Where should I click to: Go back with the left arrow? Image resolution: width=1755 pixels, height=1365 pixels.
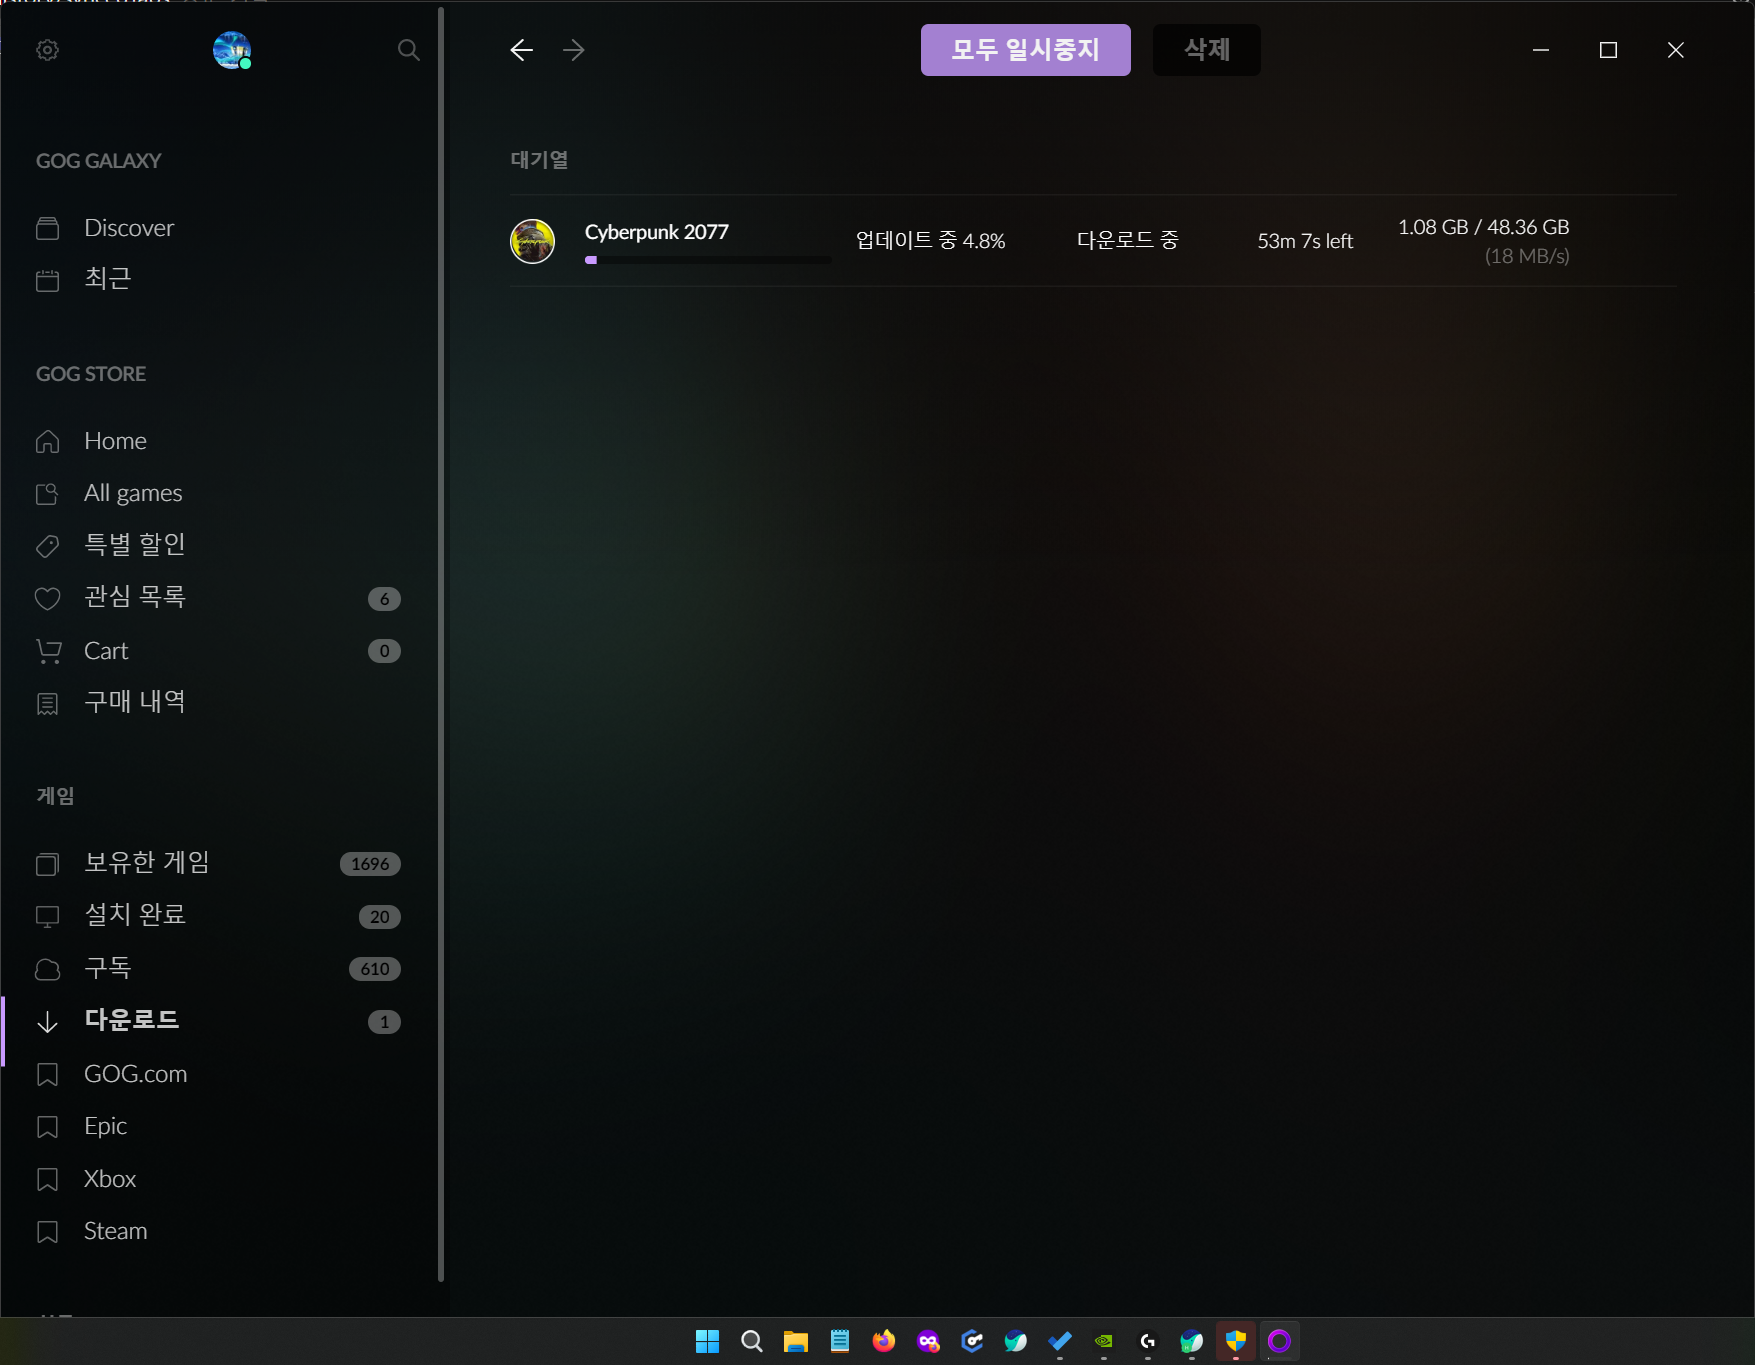point(521,50)
